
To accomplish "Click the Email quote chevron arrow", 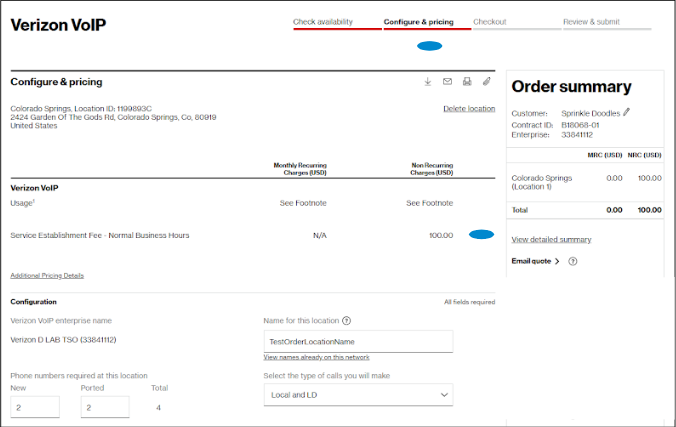I will [557, 261].
